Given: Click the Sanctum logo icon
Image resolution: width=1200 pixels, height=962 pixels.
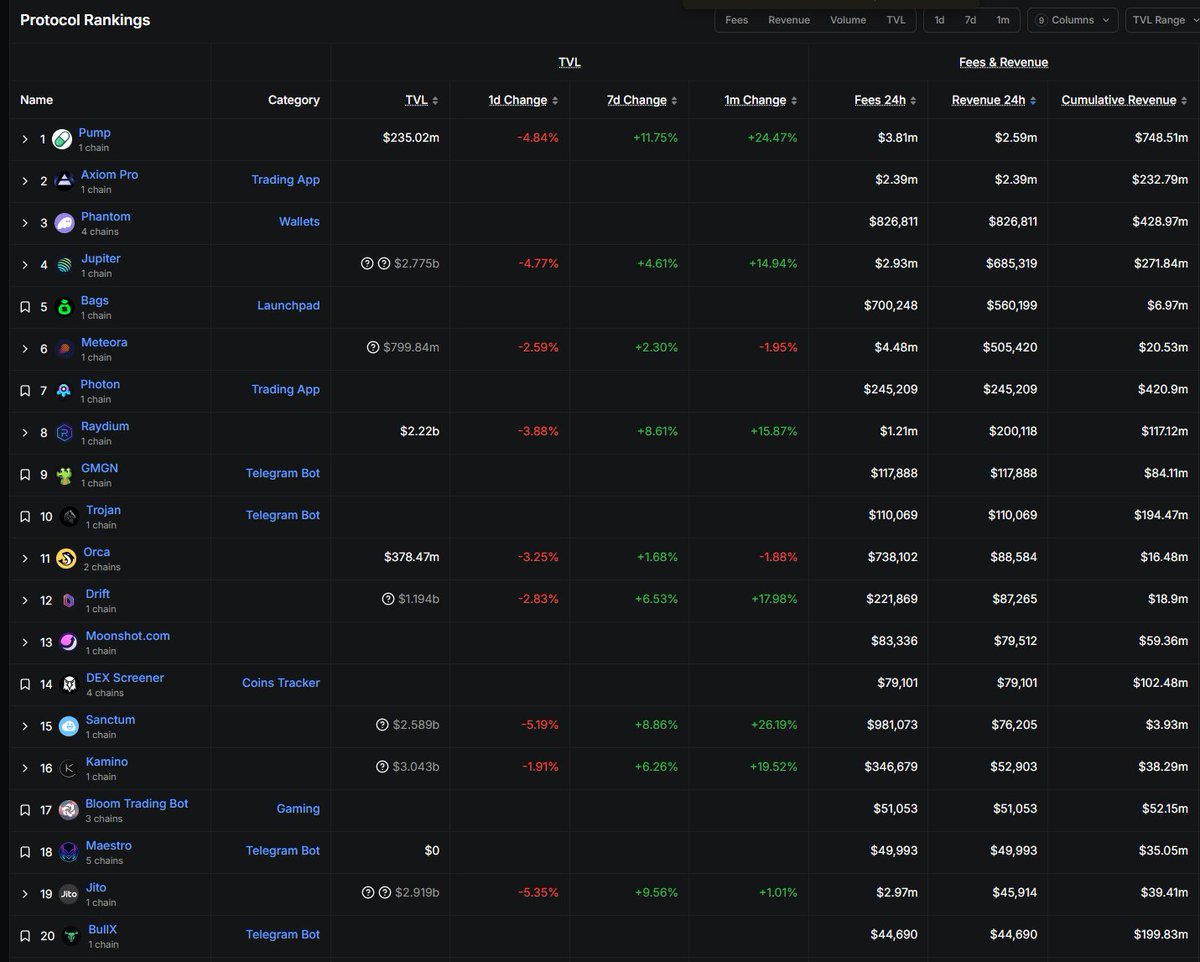Looking at the screenshot, I should pos(68,727).
